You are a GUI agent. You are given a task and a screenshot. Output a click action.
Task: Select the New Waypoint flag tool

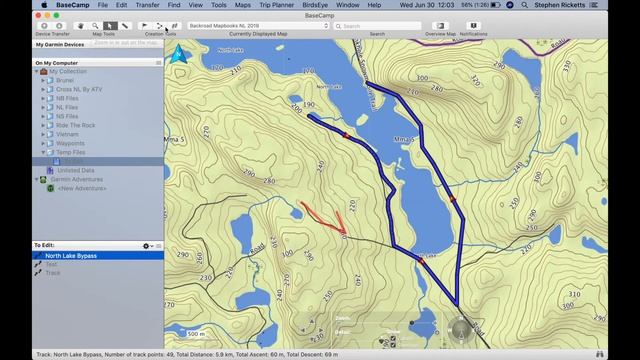(144, 26)
